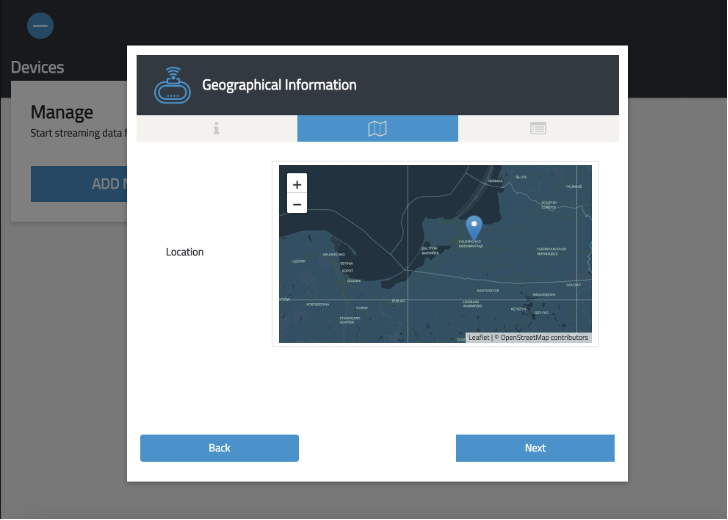
Task: Click the Manage heading behind dialog
Action: [x=62, y=112]
